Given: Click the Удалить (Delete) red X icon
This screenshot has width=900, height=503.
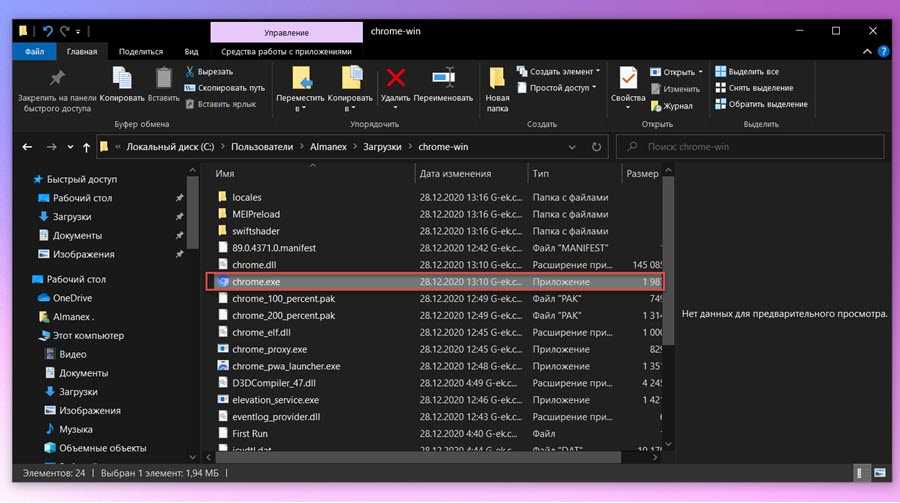Looking at the screenshot, I should pyautogui.click(x=396, y=79).
